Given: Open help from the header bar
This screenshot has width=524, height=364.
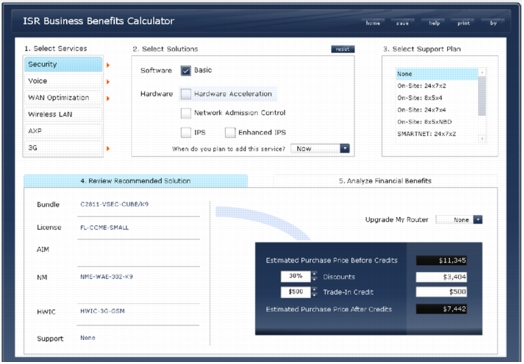Looking at the screenshot, I should [x=434, y=23].
